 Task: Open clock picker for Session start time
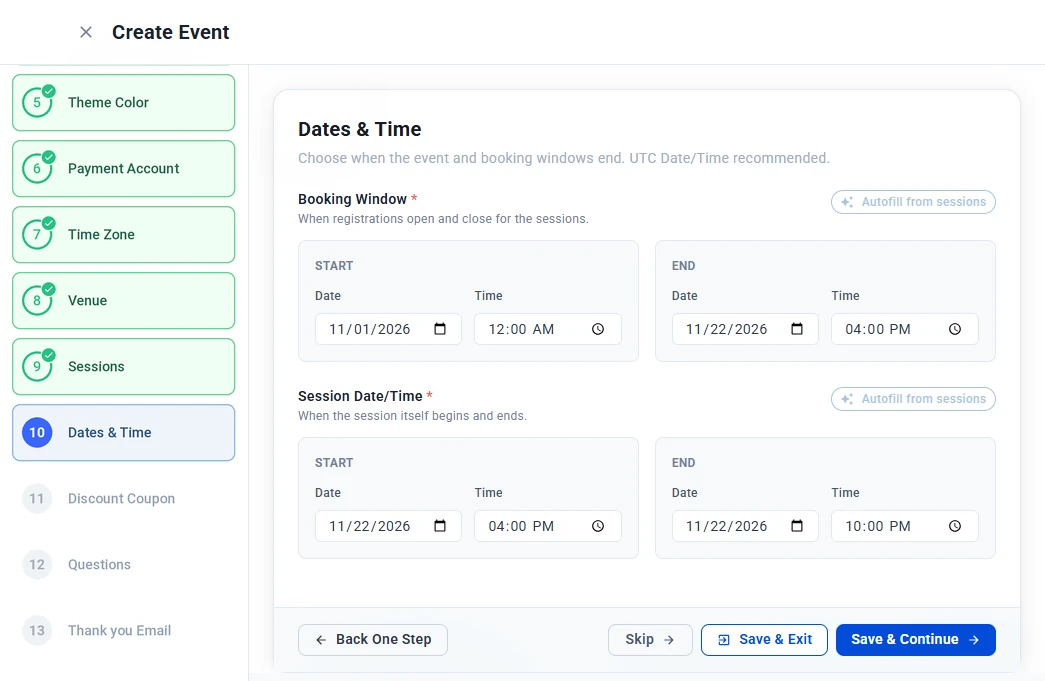point(598,526)
